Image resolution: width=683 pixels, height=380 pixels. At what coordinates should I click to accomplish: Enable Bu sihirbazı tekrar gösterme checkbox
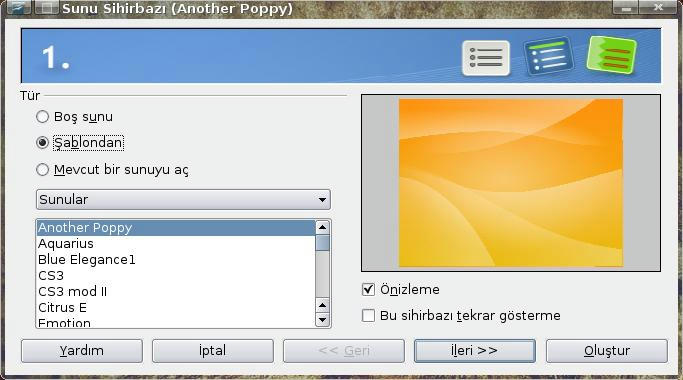point(368,316)
